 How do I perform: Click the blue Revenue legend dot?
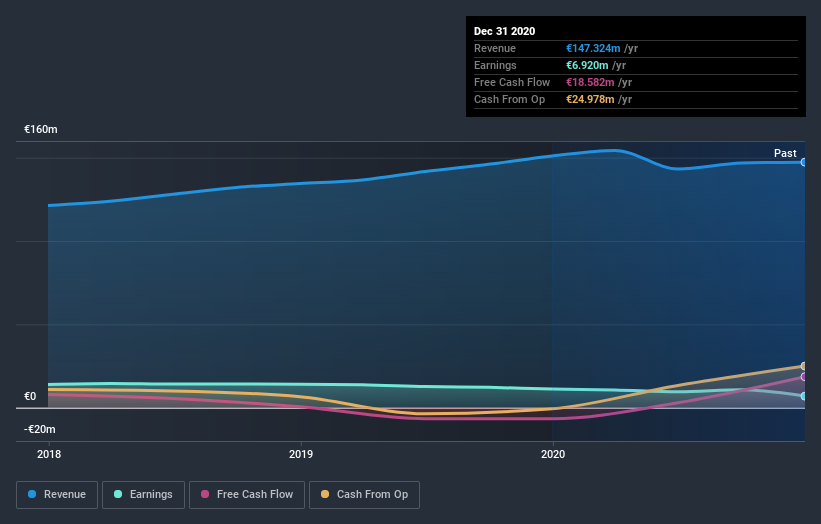(32, 494)
